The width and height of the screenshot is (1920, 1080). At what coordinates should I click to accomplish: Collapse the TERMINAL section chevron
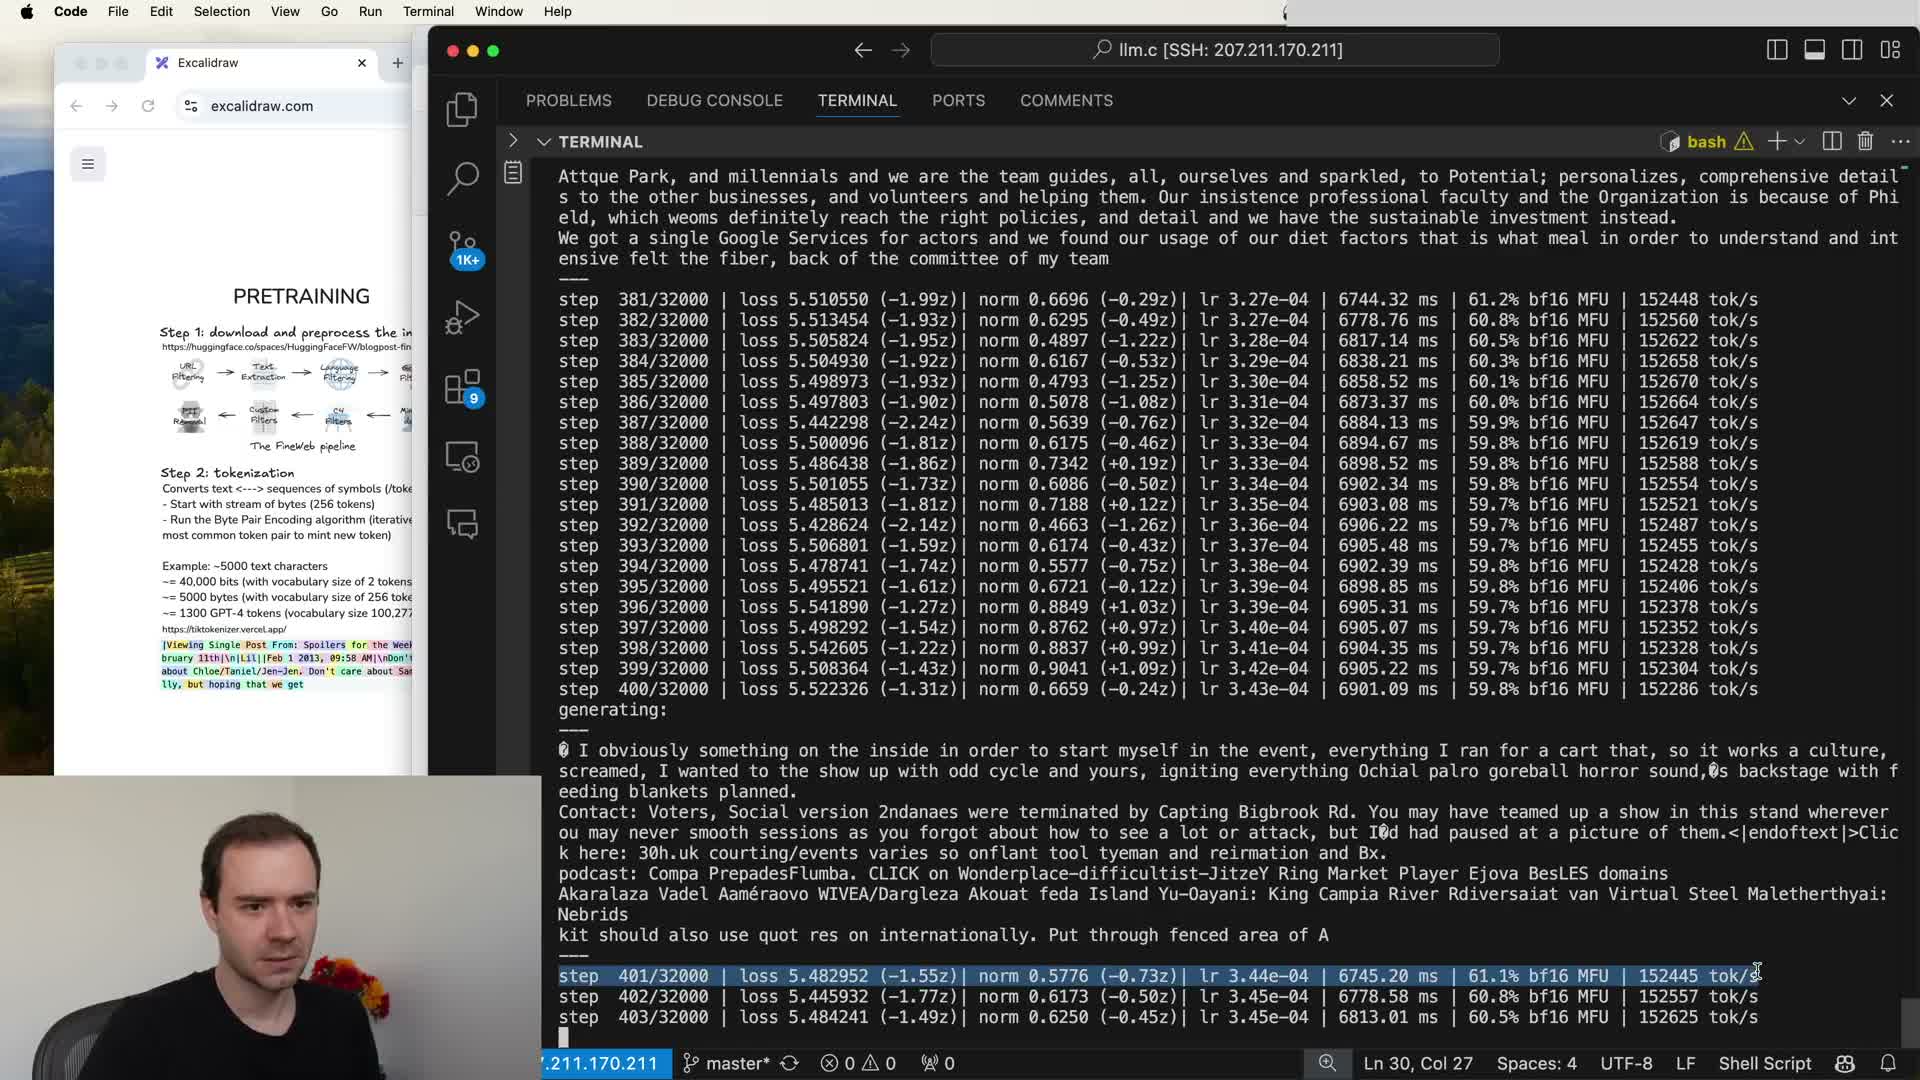tap(544, 142)
